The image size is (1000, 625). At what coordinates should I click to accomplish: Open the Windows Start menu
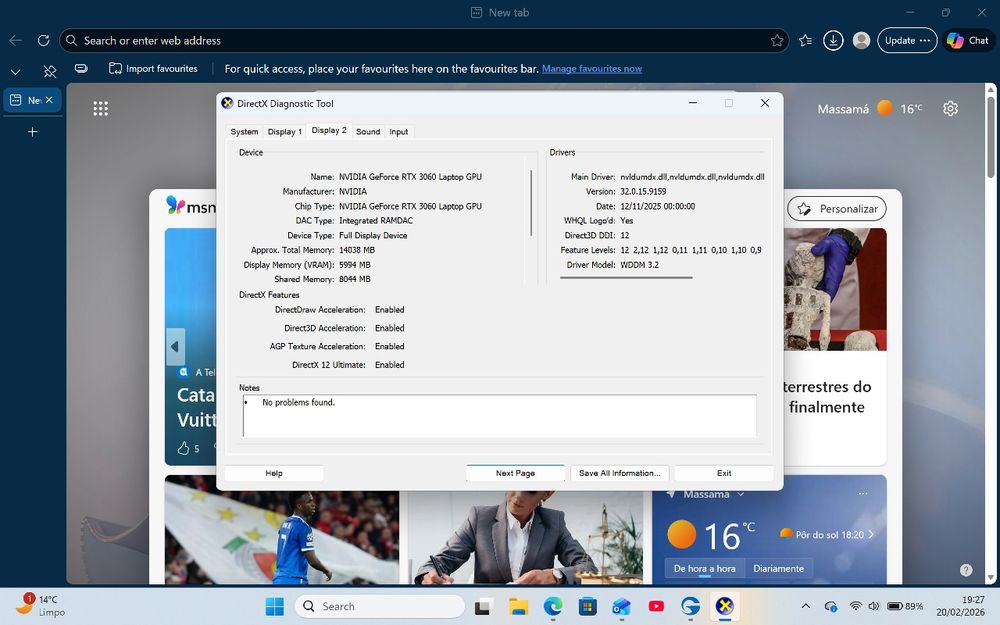click(x=275, y=606)
